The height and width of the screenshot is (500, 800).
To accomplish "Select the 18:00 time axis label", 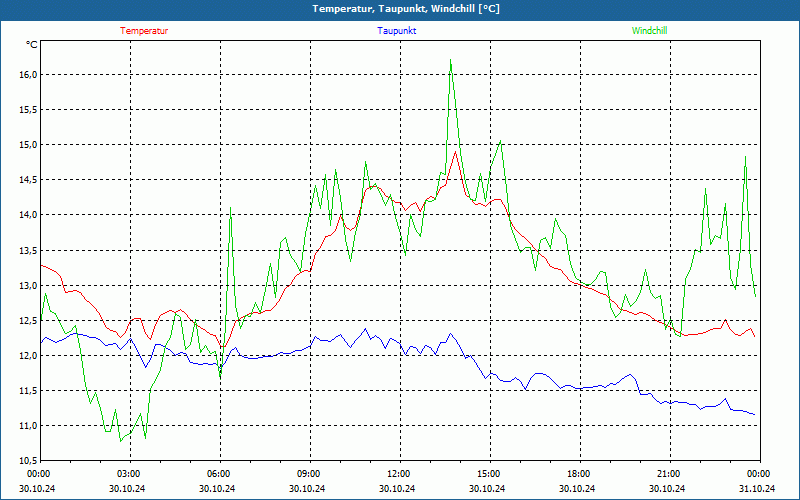I will pyautogui.click(x=579, y=474).
